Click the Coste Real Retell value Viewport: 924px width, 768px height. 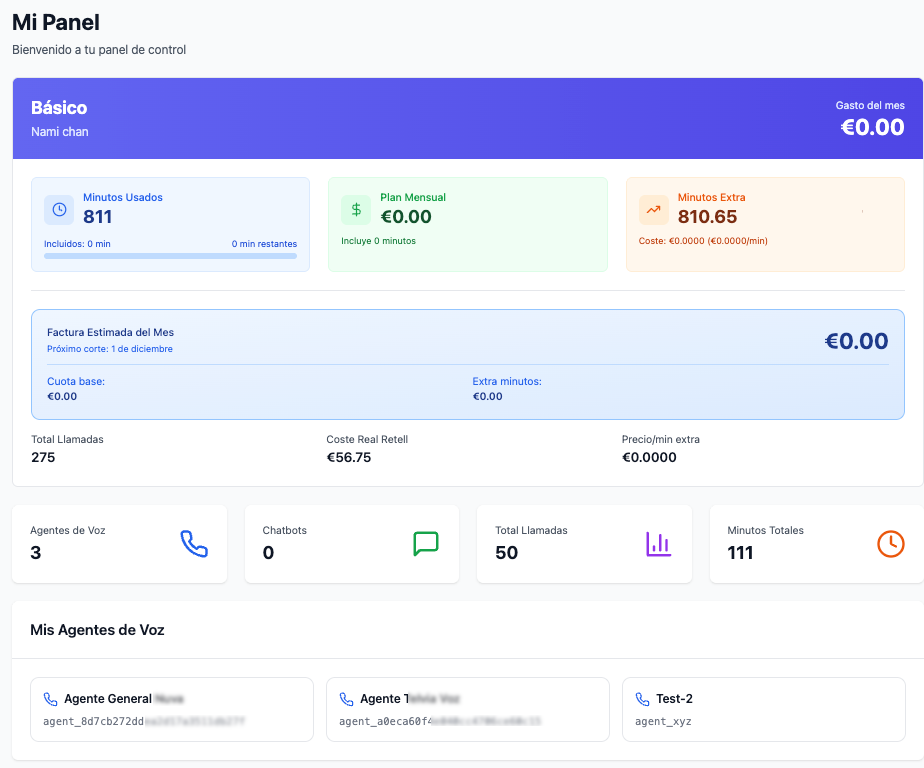click(349, 457)
